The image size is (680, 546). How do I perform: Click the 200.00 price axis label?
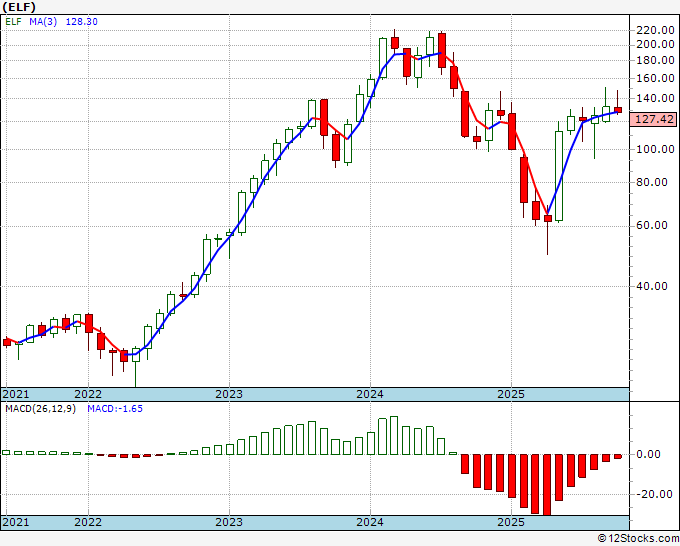tap(655, 45)
